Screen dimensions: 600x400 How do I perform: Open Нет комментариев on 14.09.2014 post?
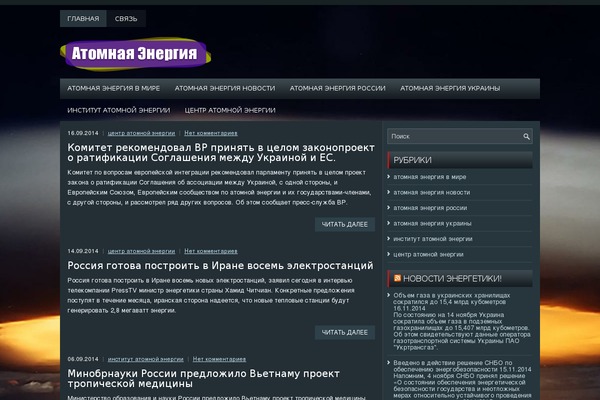[211, 251]
